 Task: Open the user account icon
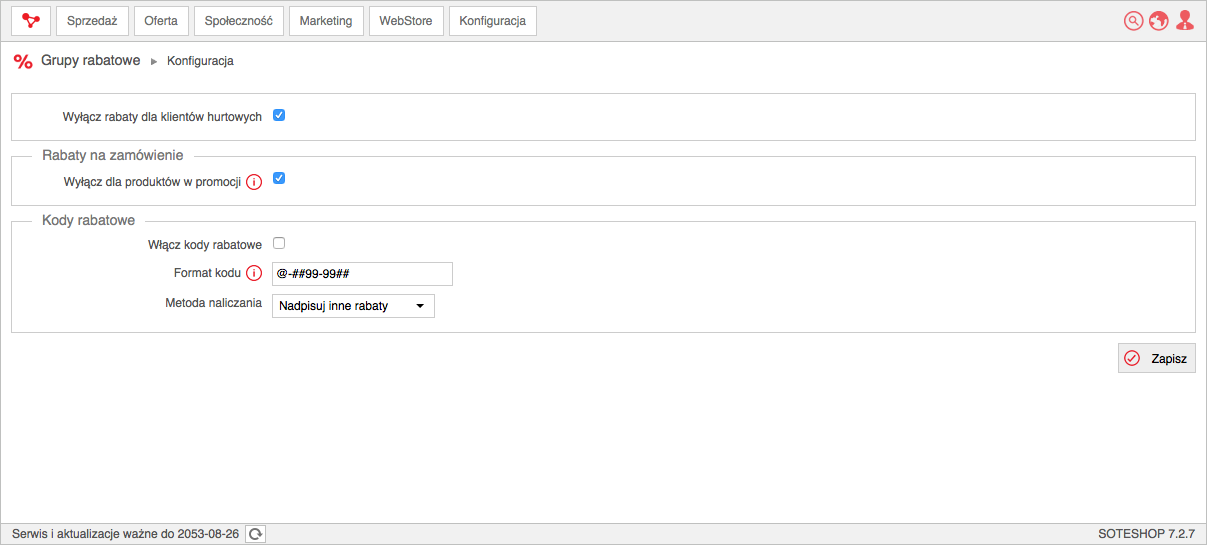(1185, 21)
